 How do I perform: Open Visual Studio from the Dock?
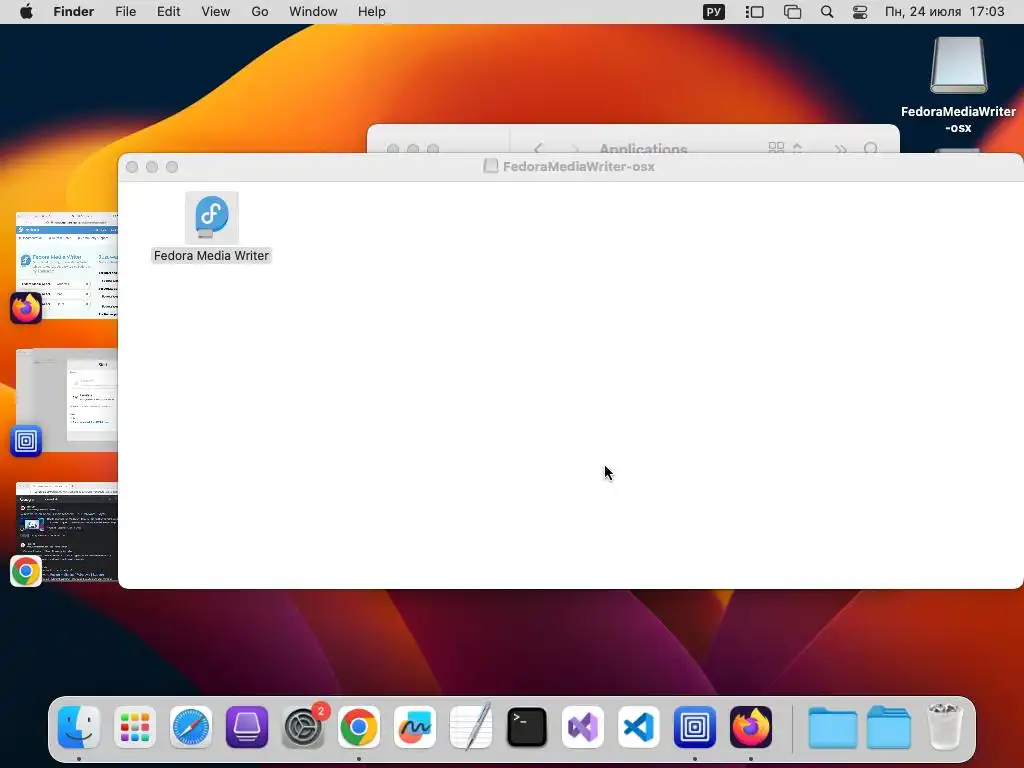click(x=583, y=727)
